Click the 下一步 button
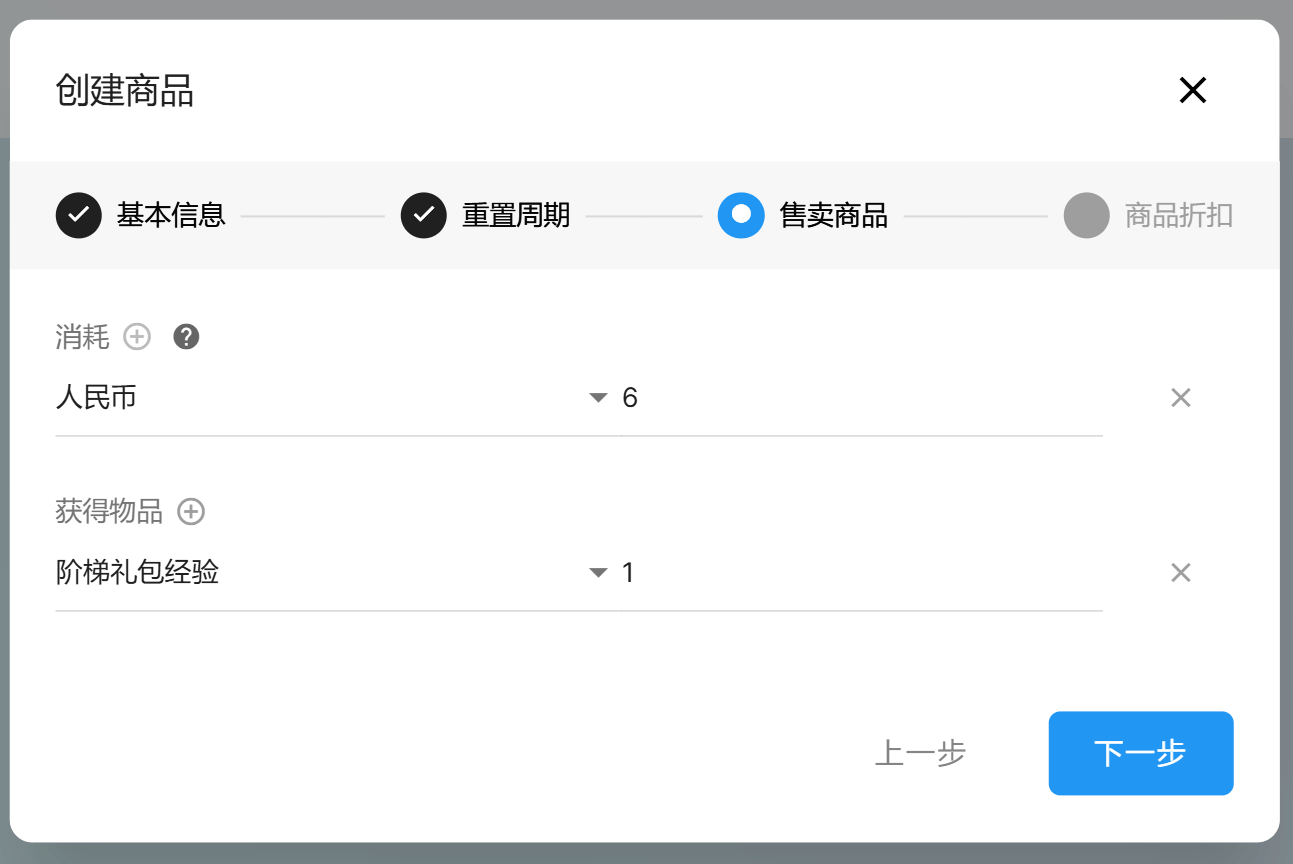1293x864 pixels. [1140, 753]
